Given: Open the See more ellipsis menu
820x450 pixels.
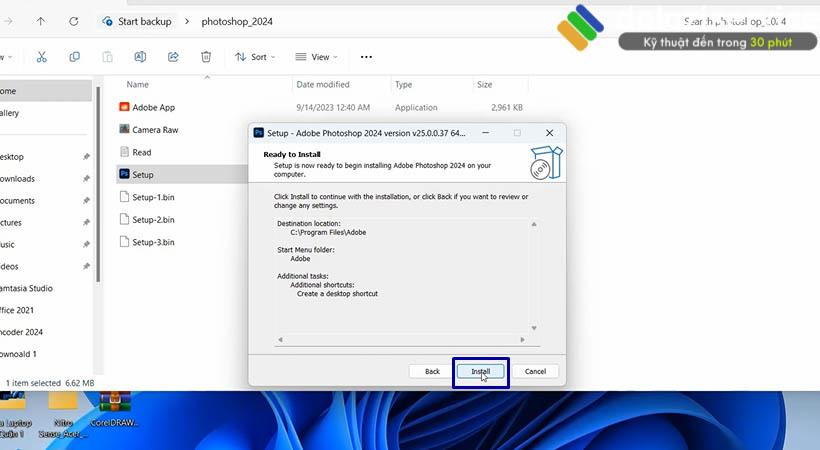Looking at the screenshot, I should pyautogui.click(x=366, y=57).
